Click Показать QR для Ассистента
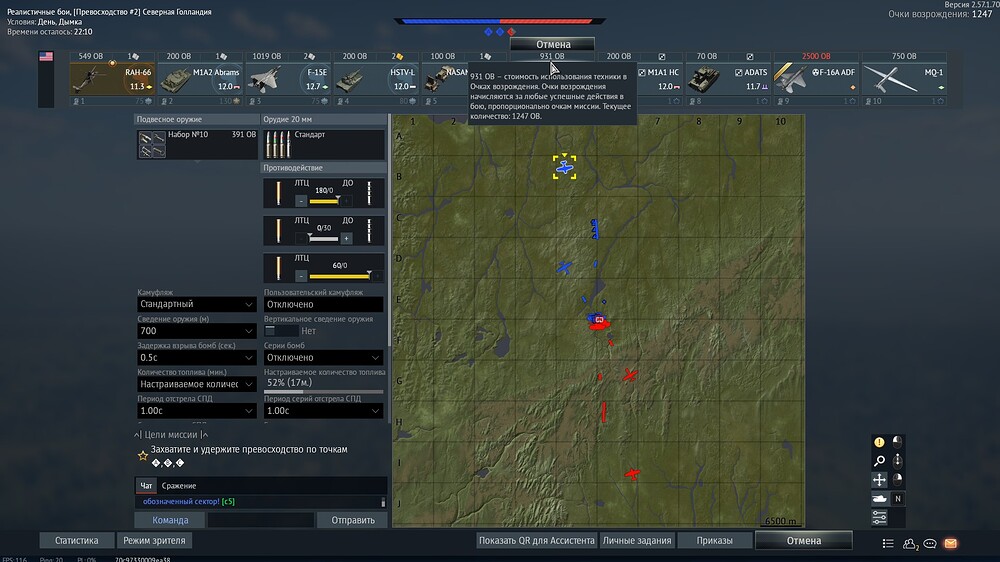This screenshot has height=562, width=1000. tap(536, 540)
